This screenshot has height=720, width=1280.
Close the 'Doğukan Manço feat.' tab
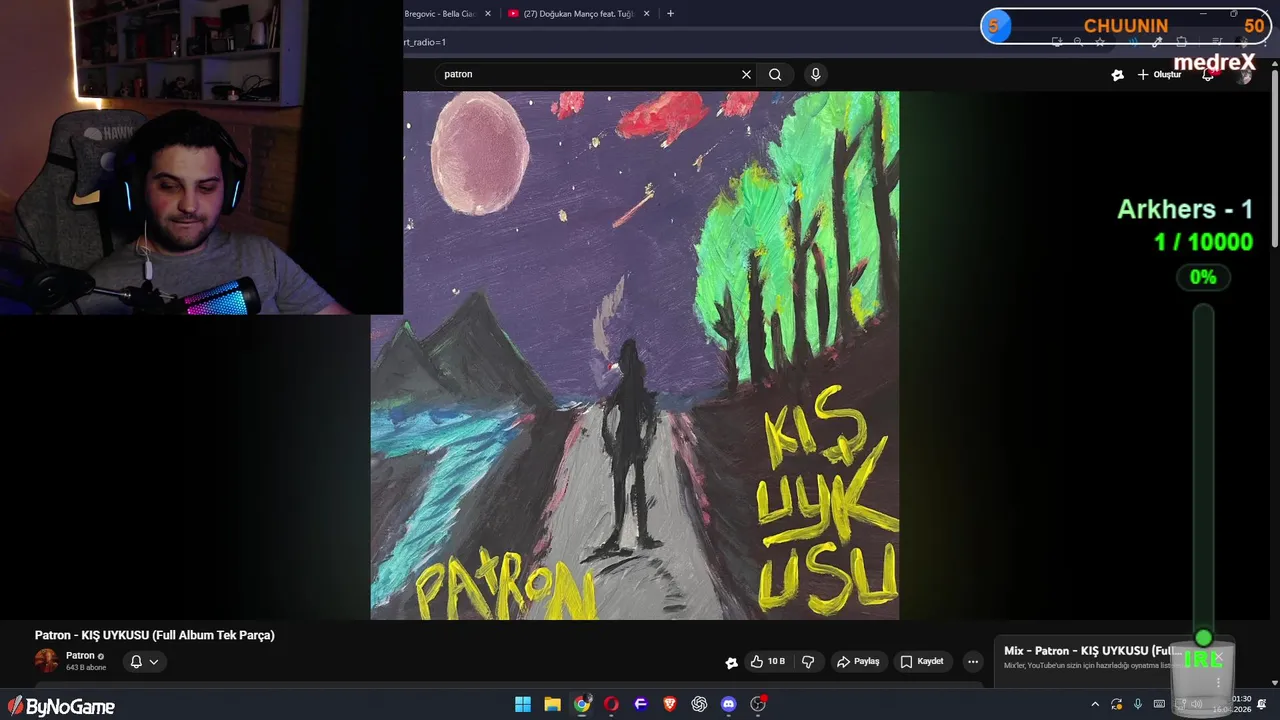tap(646, 14)
